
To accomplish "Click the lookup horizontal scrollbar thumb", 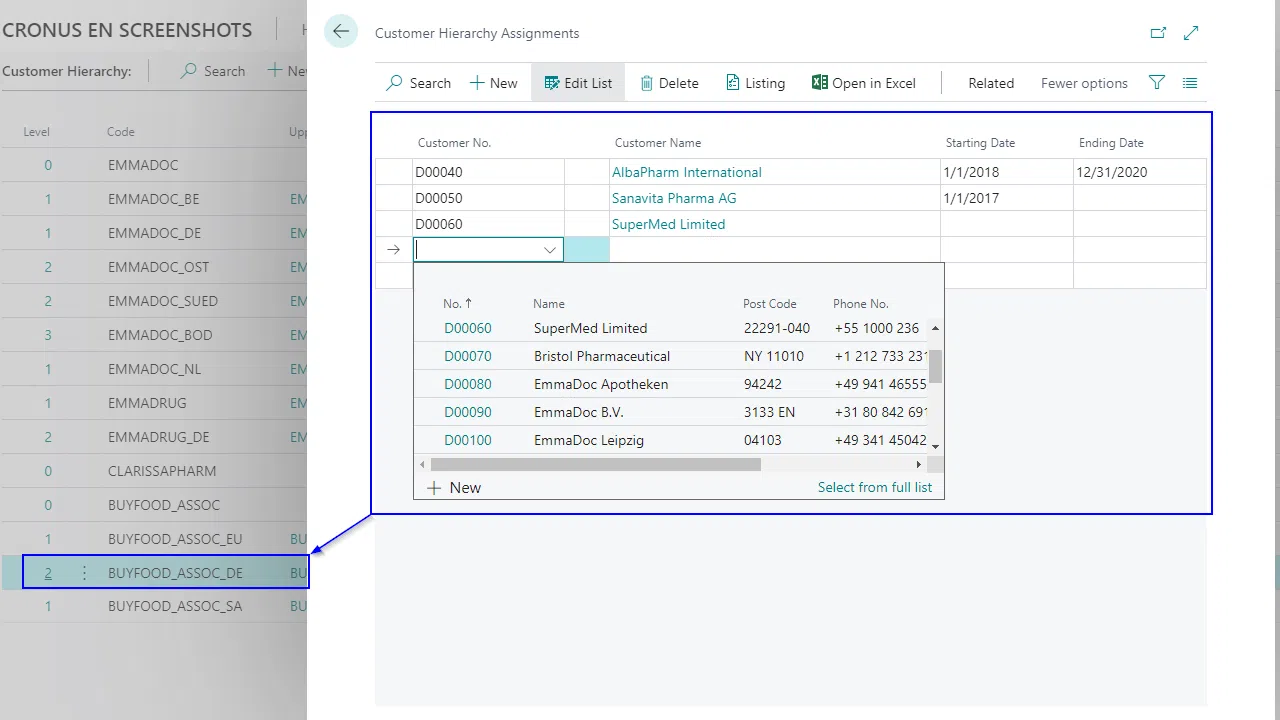I will click(595, 464).
